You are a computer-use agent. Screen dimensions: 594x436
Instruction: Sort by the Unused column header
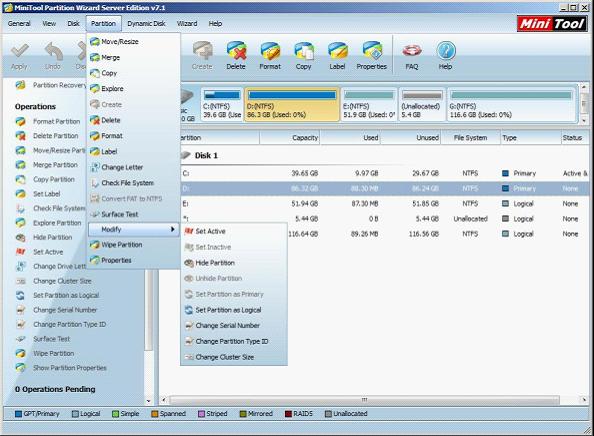(x=411, y=138)
